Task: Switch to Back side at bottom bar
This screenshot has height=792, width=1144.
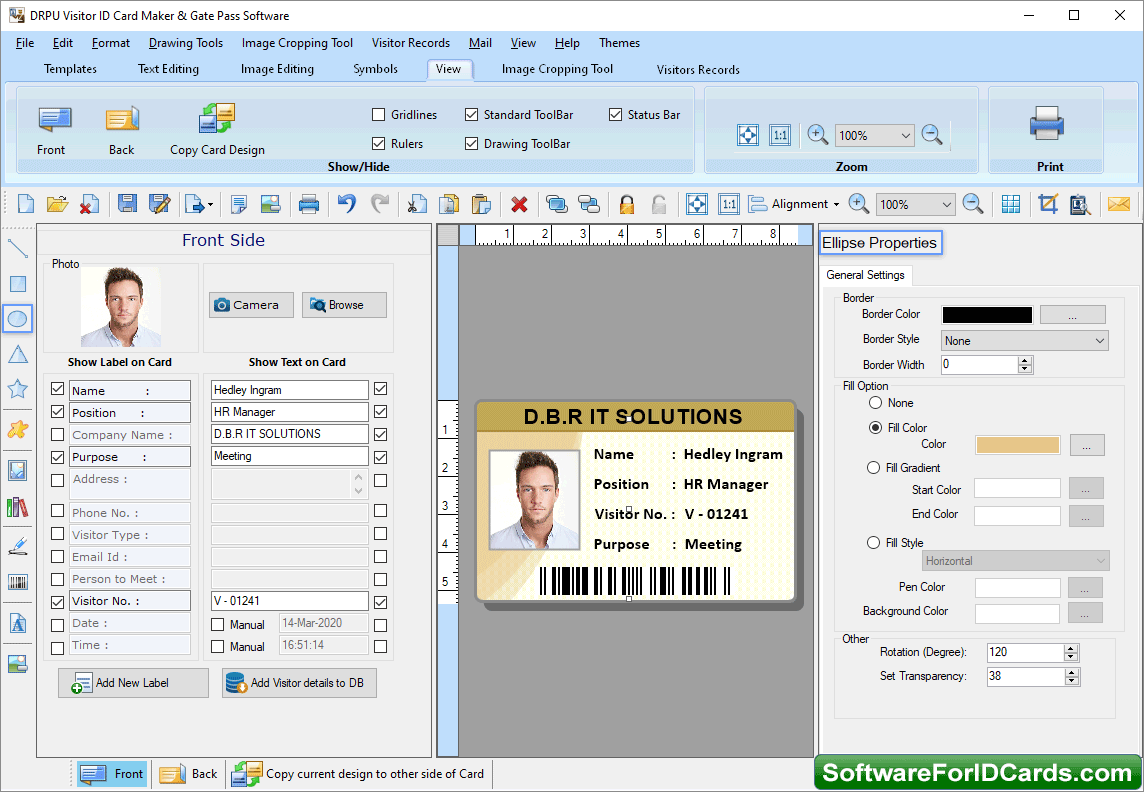Action: coord(188,774)
